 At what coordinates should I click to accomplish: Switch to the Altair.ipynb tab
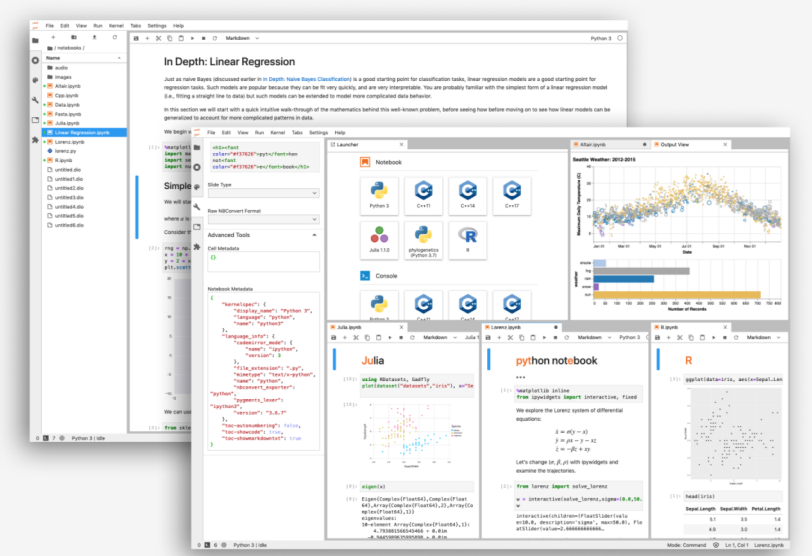coord(610,144)
